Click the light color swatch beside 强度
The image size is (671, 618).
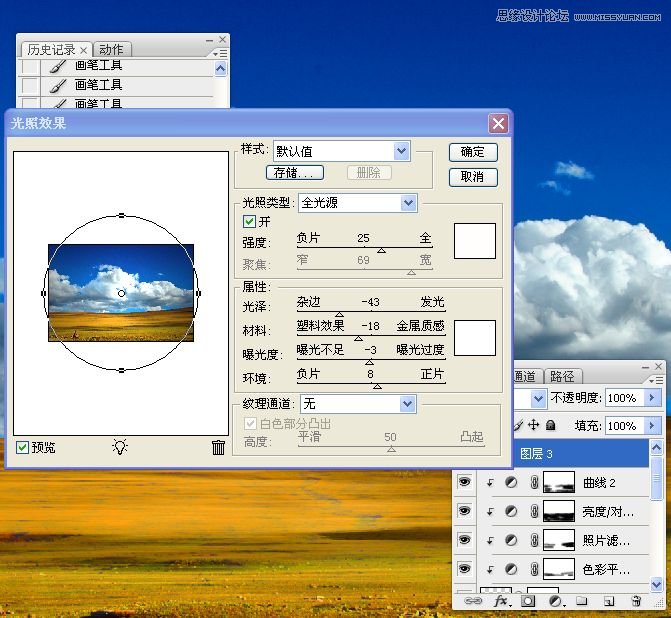click(x=475, y=241)
